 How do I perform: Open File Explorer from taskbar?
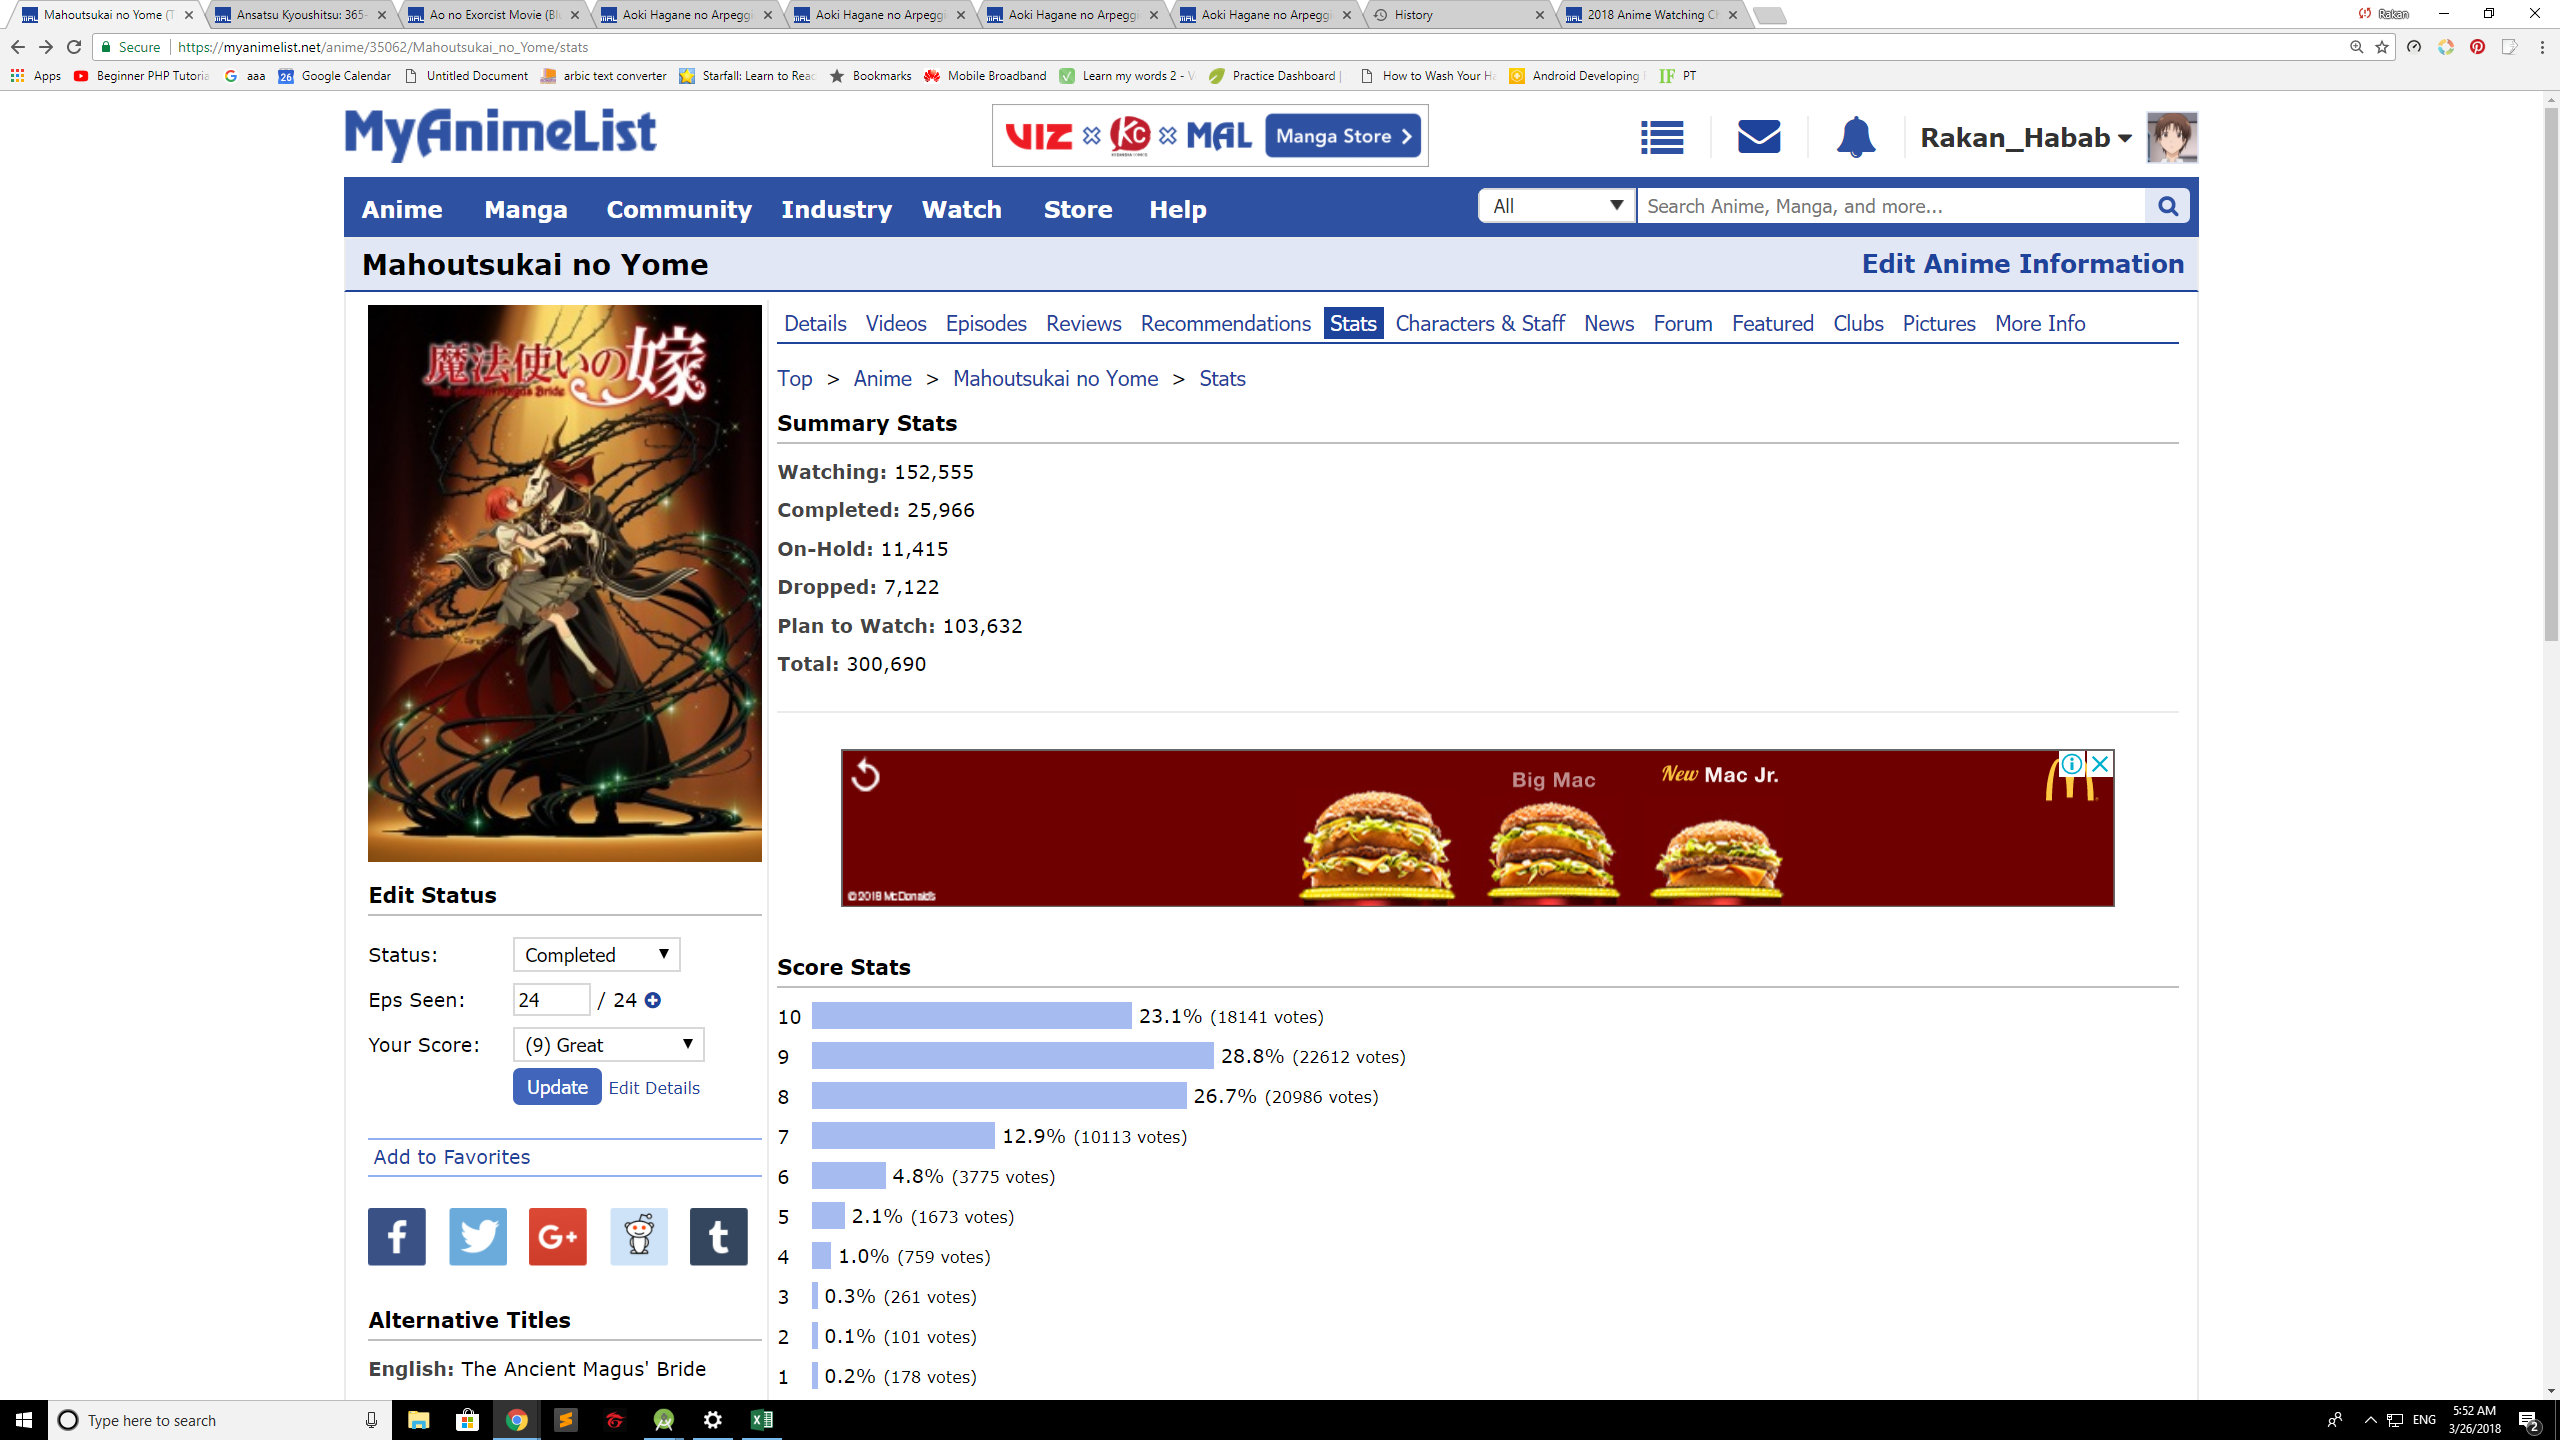[418, 1420]
